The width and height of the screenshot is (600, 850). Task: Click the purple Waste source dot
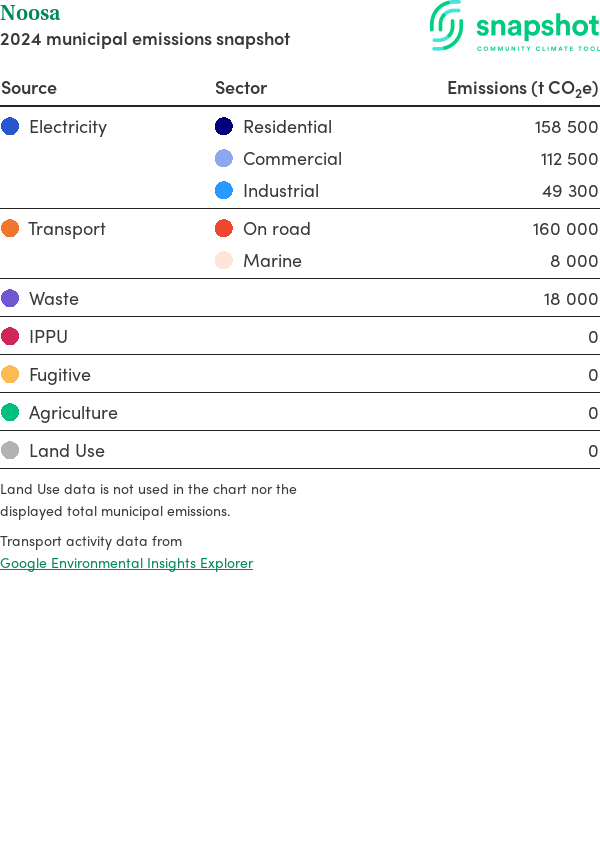coord(10,299)
